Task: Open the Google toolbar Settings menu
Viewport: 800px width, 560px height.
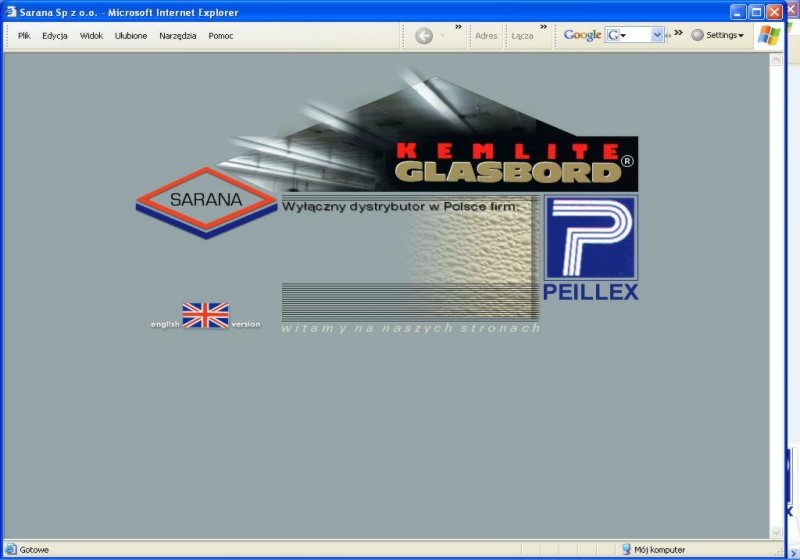Action: (718, 35)
